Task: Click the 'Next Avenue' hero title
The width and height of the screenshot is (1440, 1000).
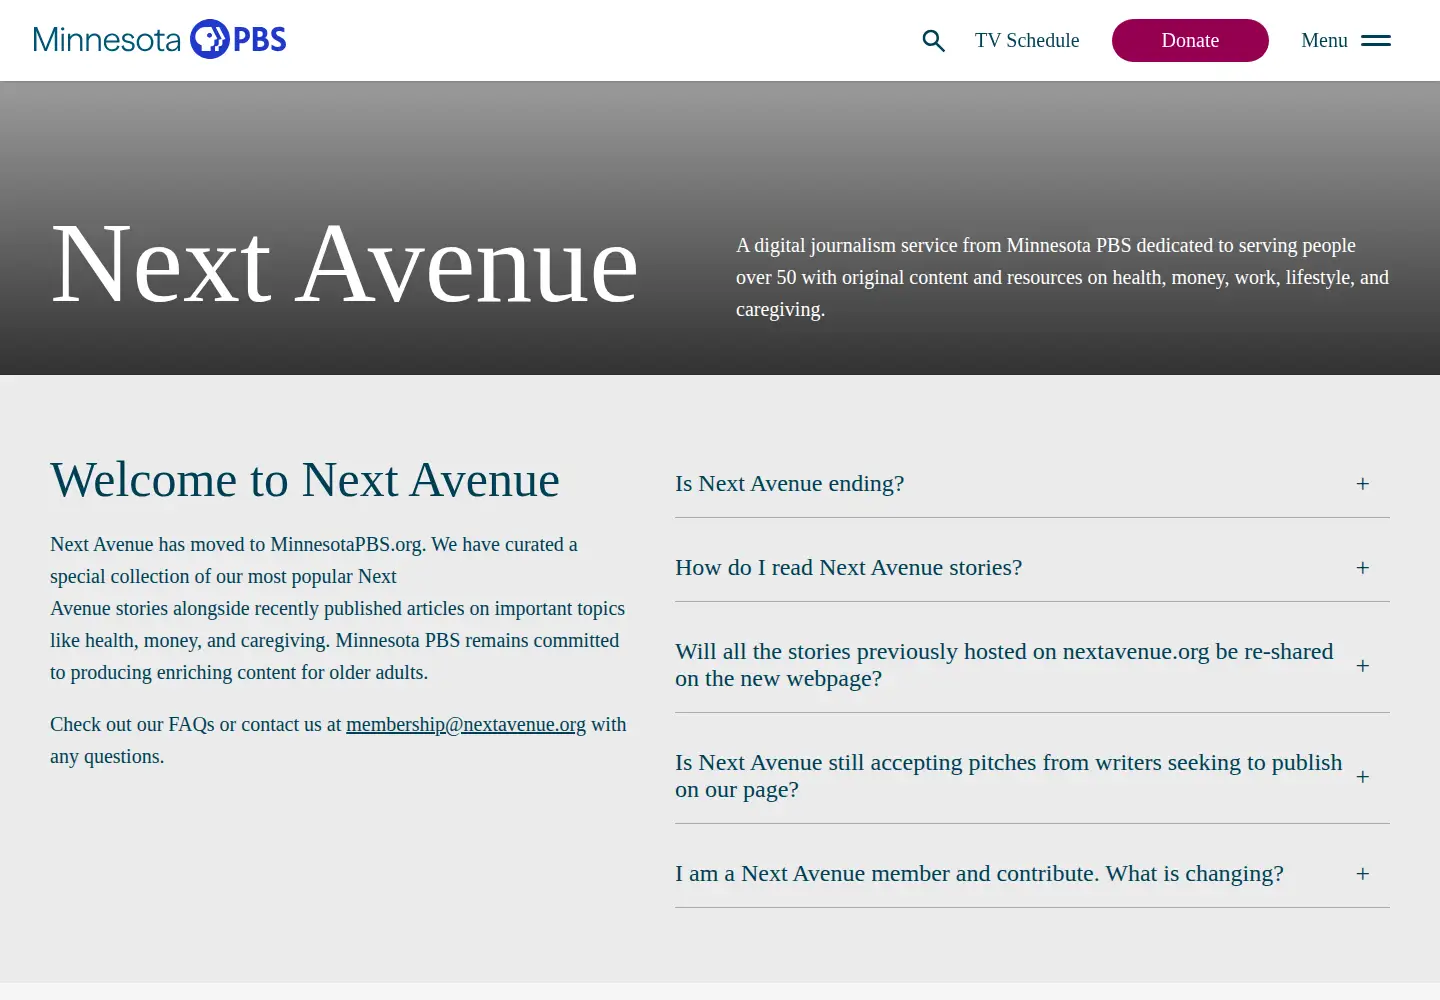Action: [344, 265]
